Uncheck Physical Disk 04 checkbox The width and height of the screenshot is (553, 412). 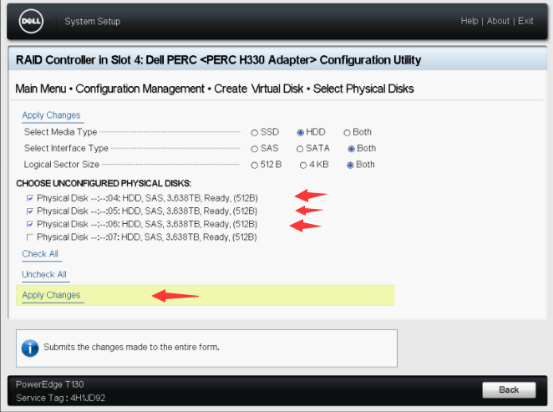point(30,198)
